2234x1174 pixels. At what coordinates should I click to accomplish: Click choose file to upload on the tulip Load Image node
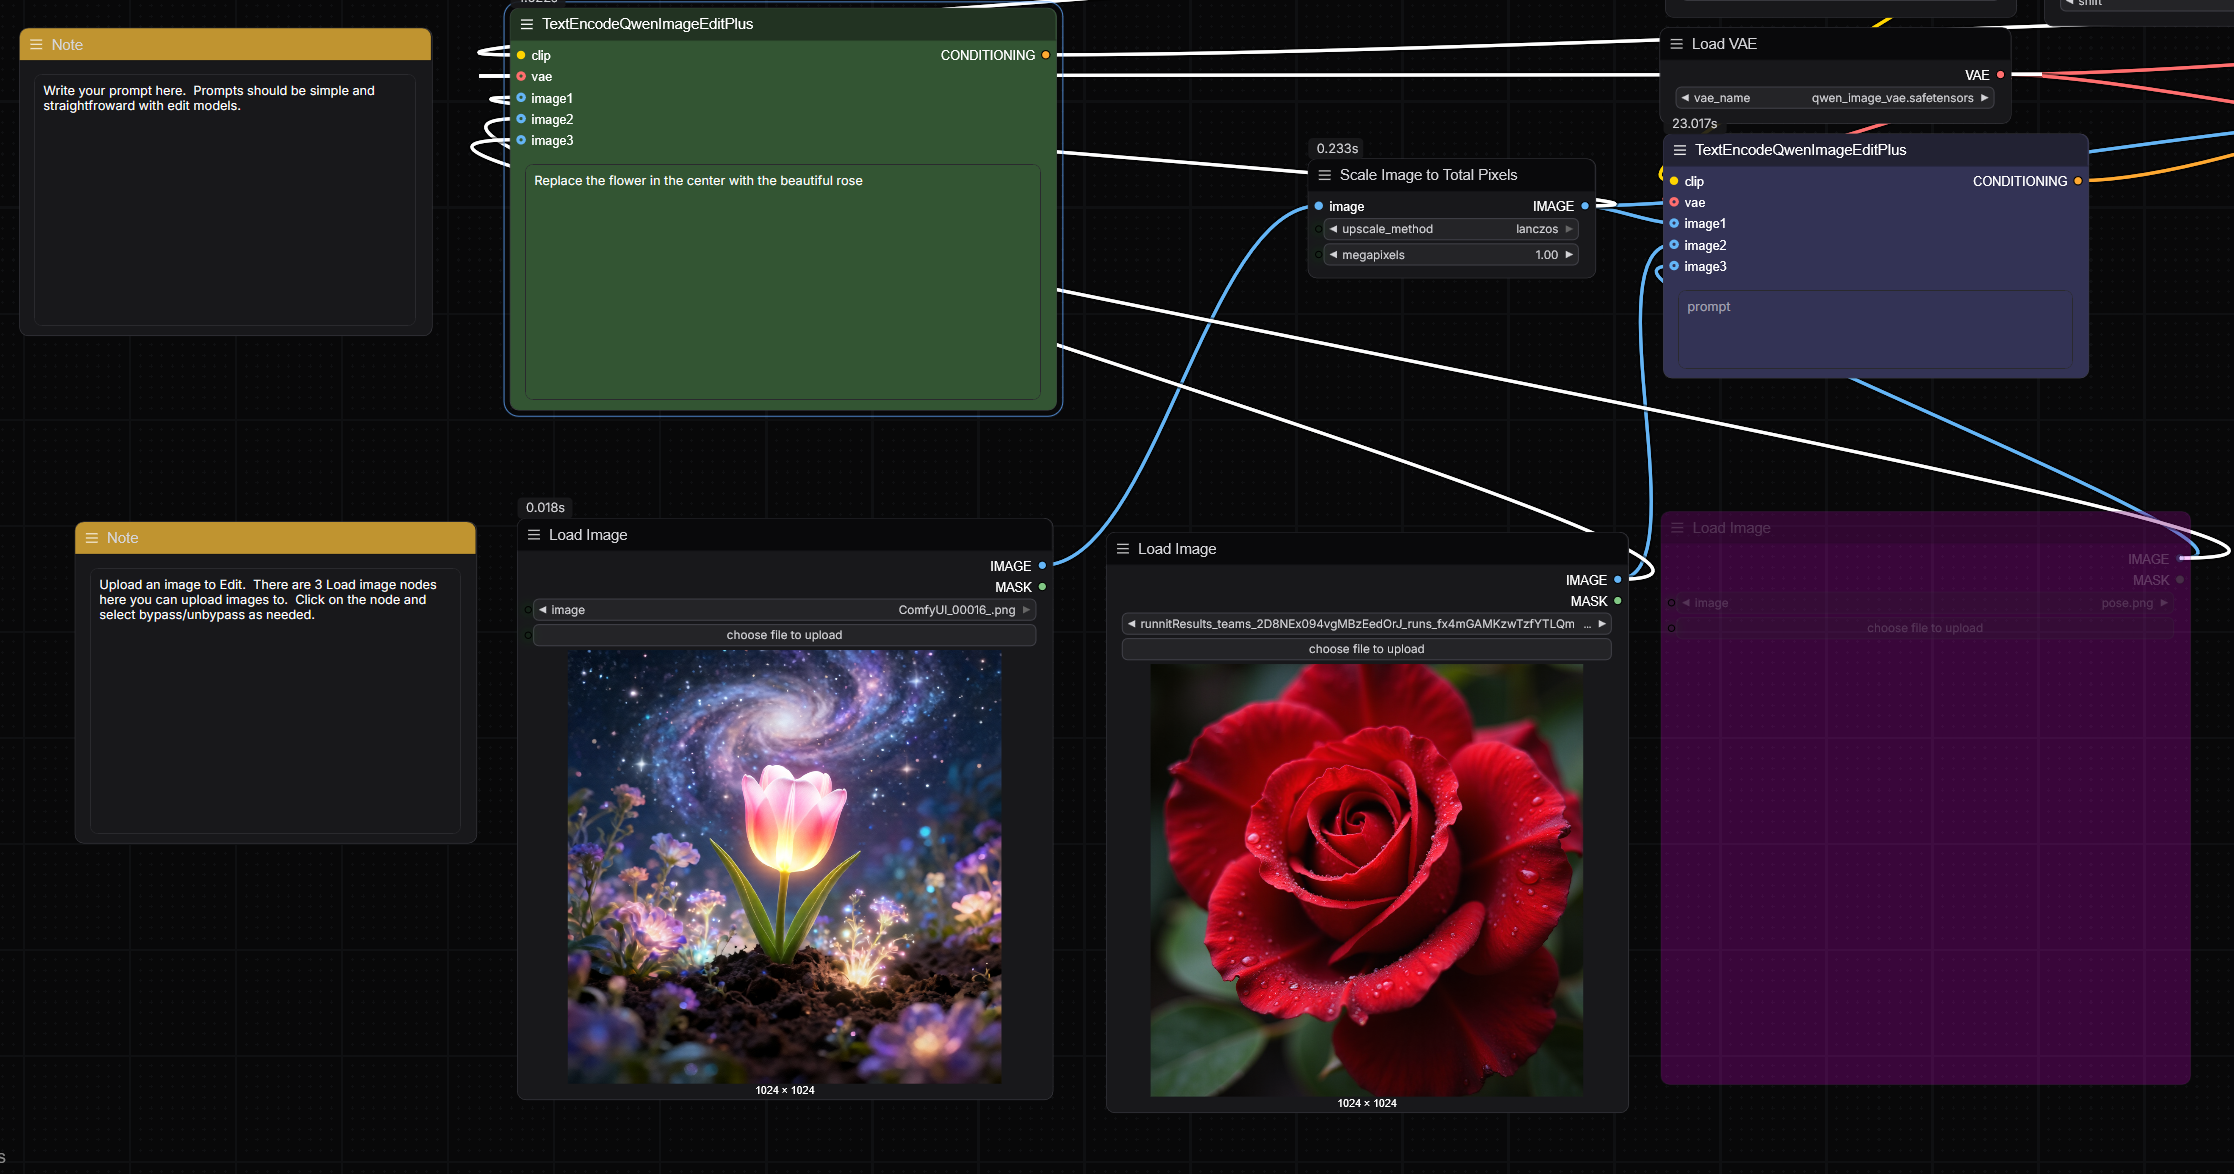[x=784, y=634]
